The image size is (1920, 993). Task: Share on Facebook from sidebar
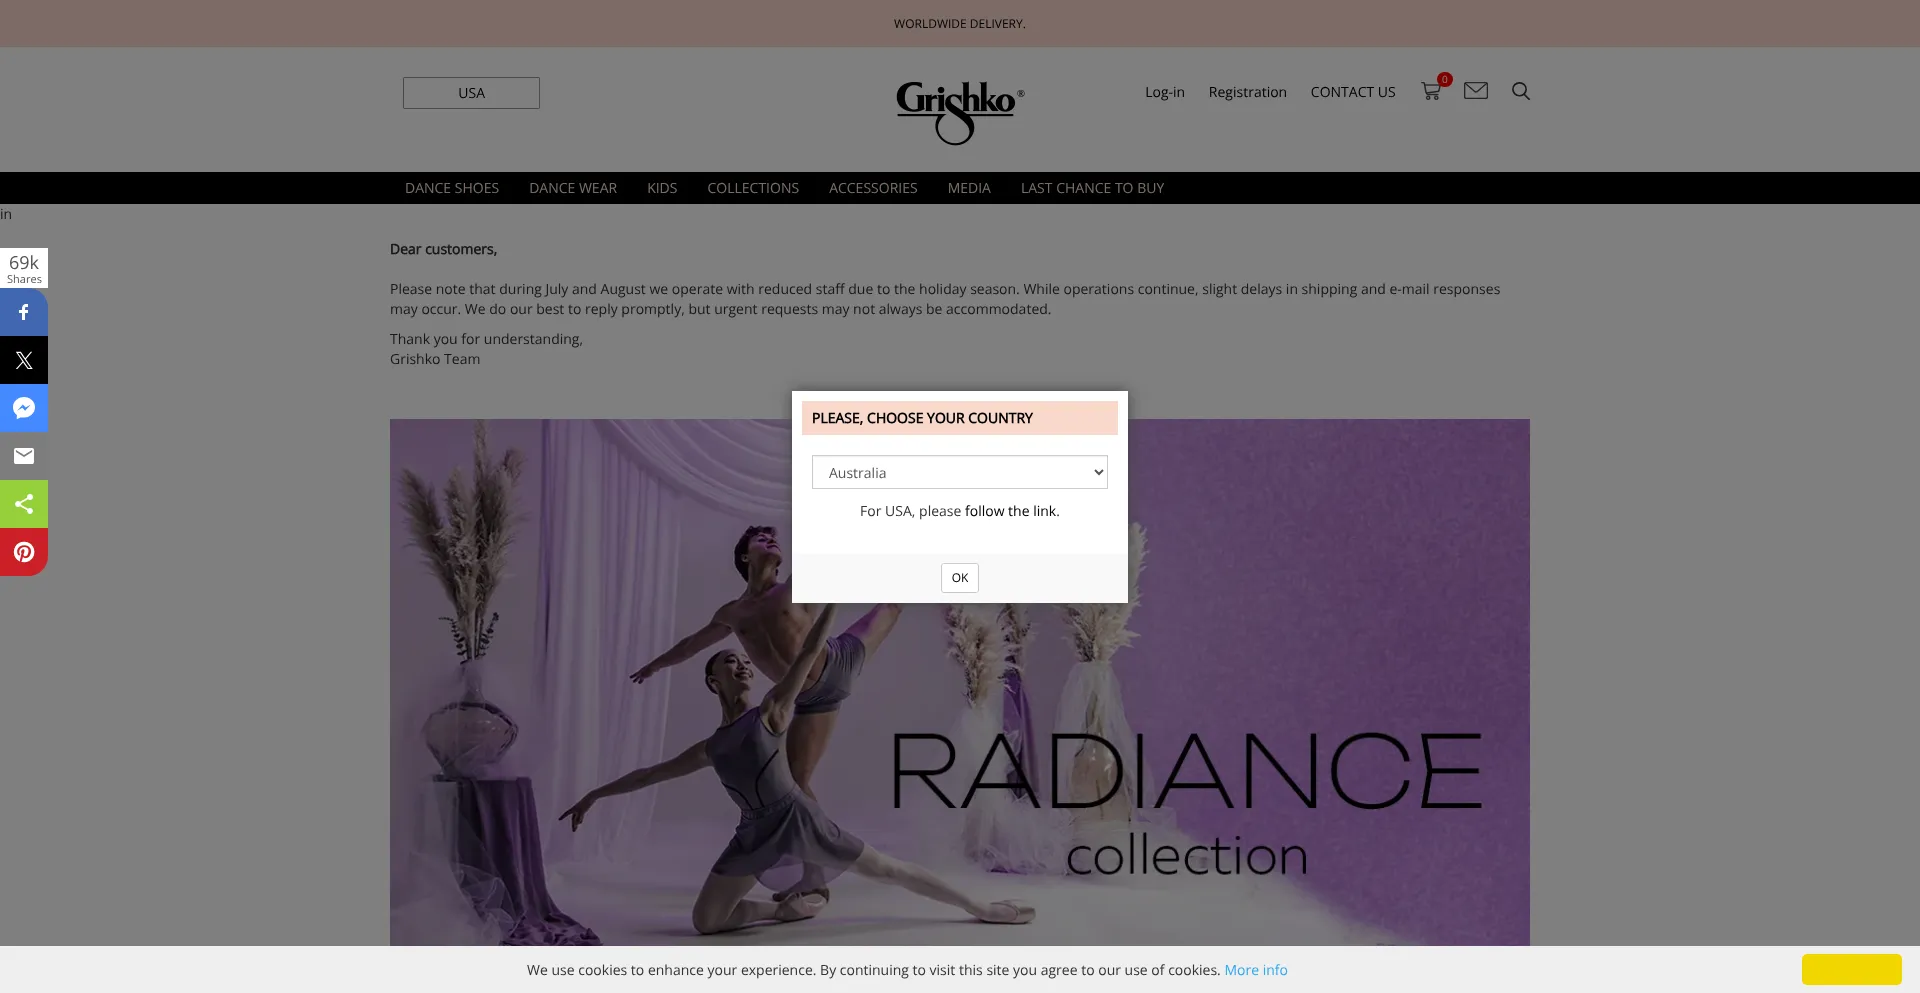tap(24, 312)
